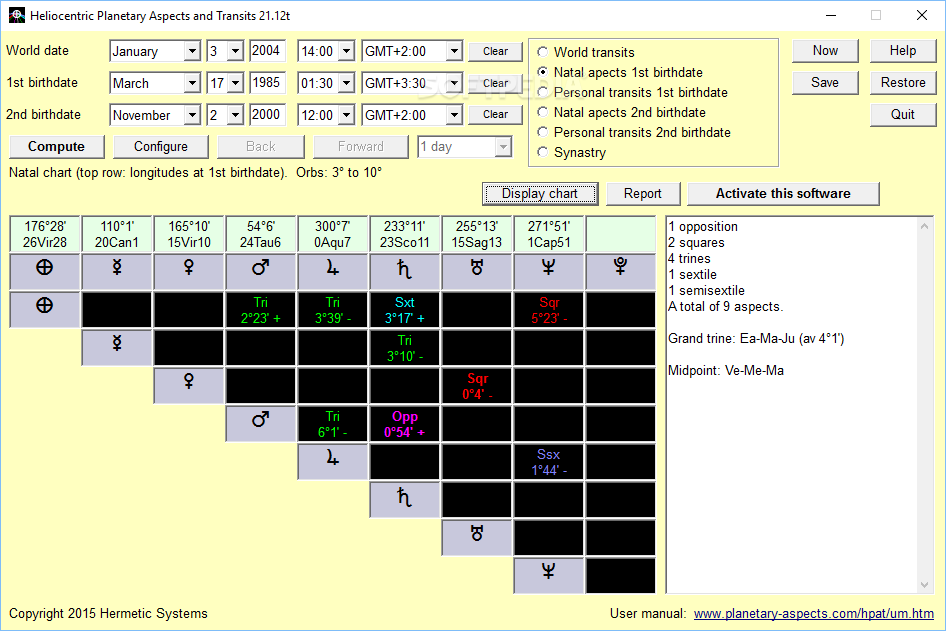Click the Display chart button
The image size is (946, 631).
540,194
